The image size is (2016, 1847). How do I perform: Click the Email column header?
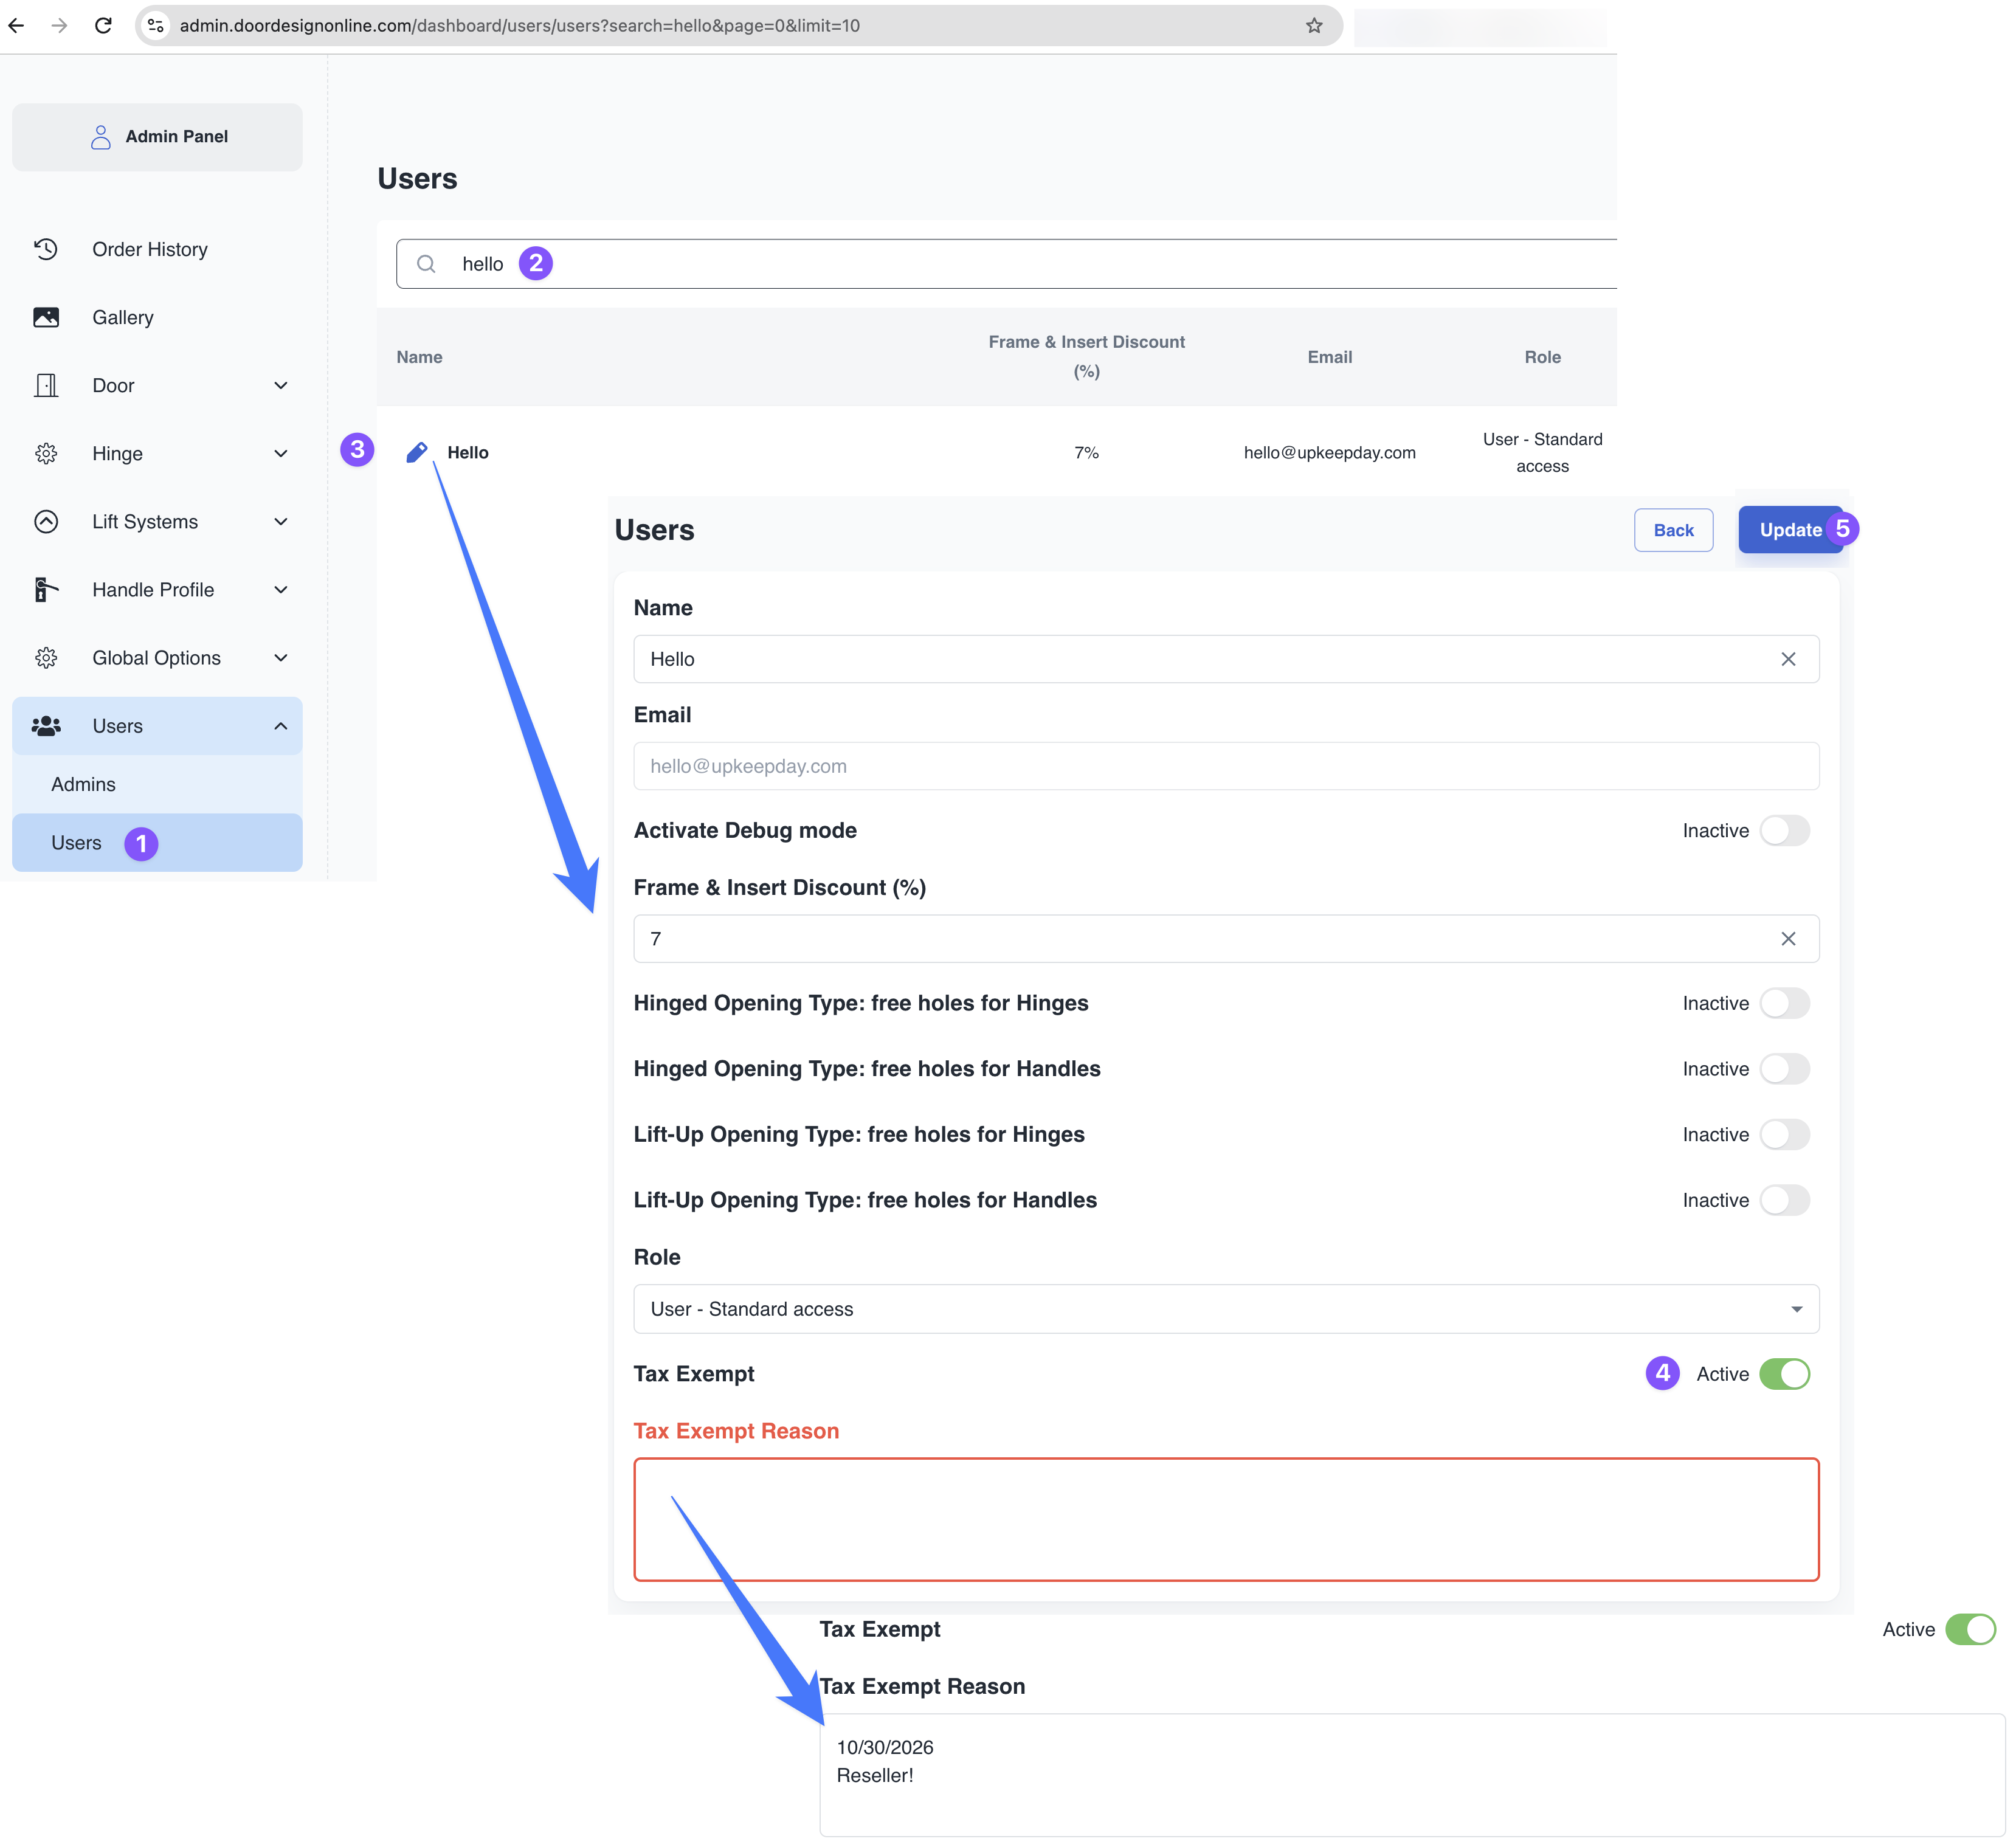point(1329,357)
